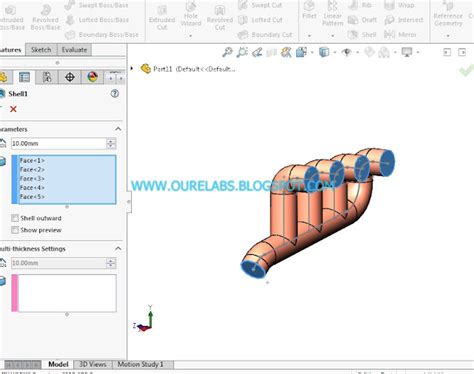474x374 pixels.
Task: Select the Model bottom tab
Action: (x=58, y=364)
